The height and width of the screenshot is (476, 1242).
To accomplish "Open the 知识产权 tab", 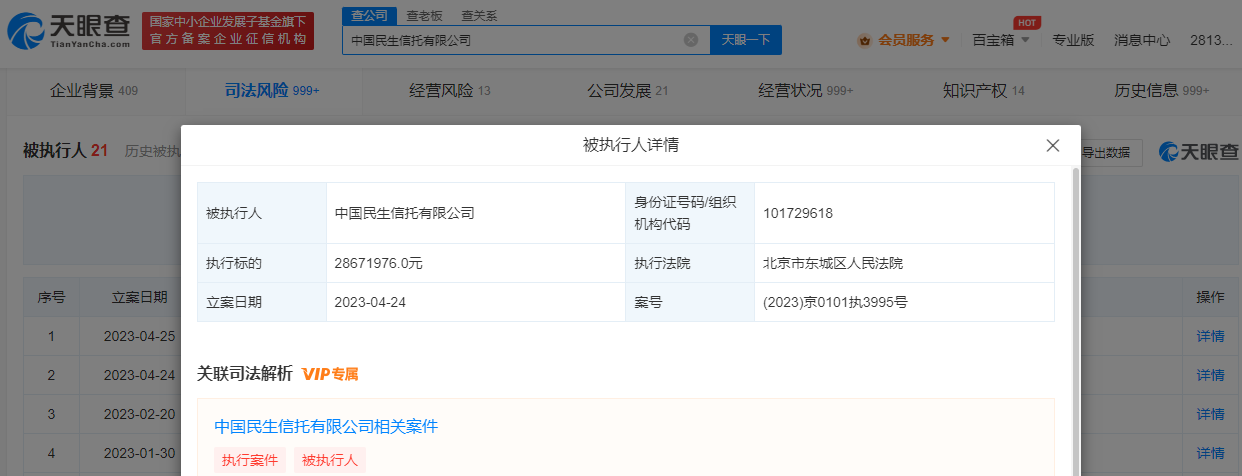I will pyautogui.click(x=984, y=91).
